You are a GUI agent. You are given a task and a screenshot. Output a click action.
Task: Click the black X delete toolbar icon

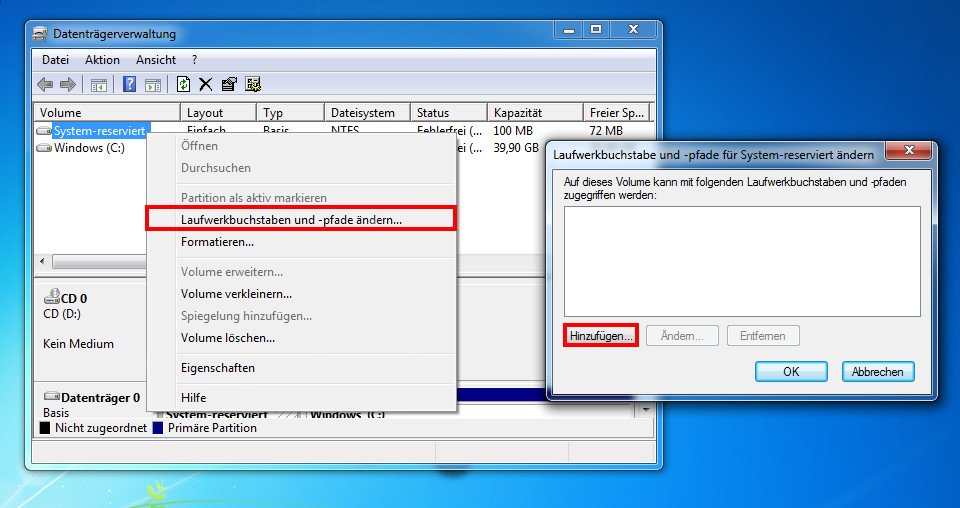206,84
